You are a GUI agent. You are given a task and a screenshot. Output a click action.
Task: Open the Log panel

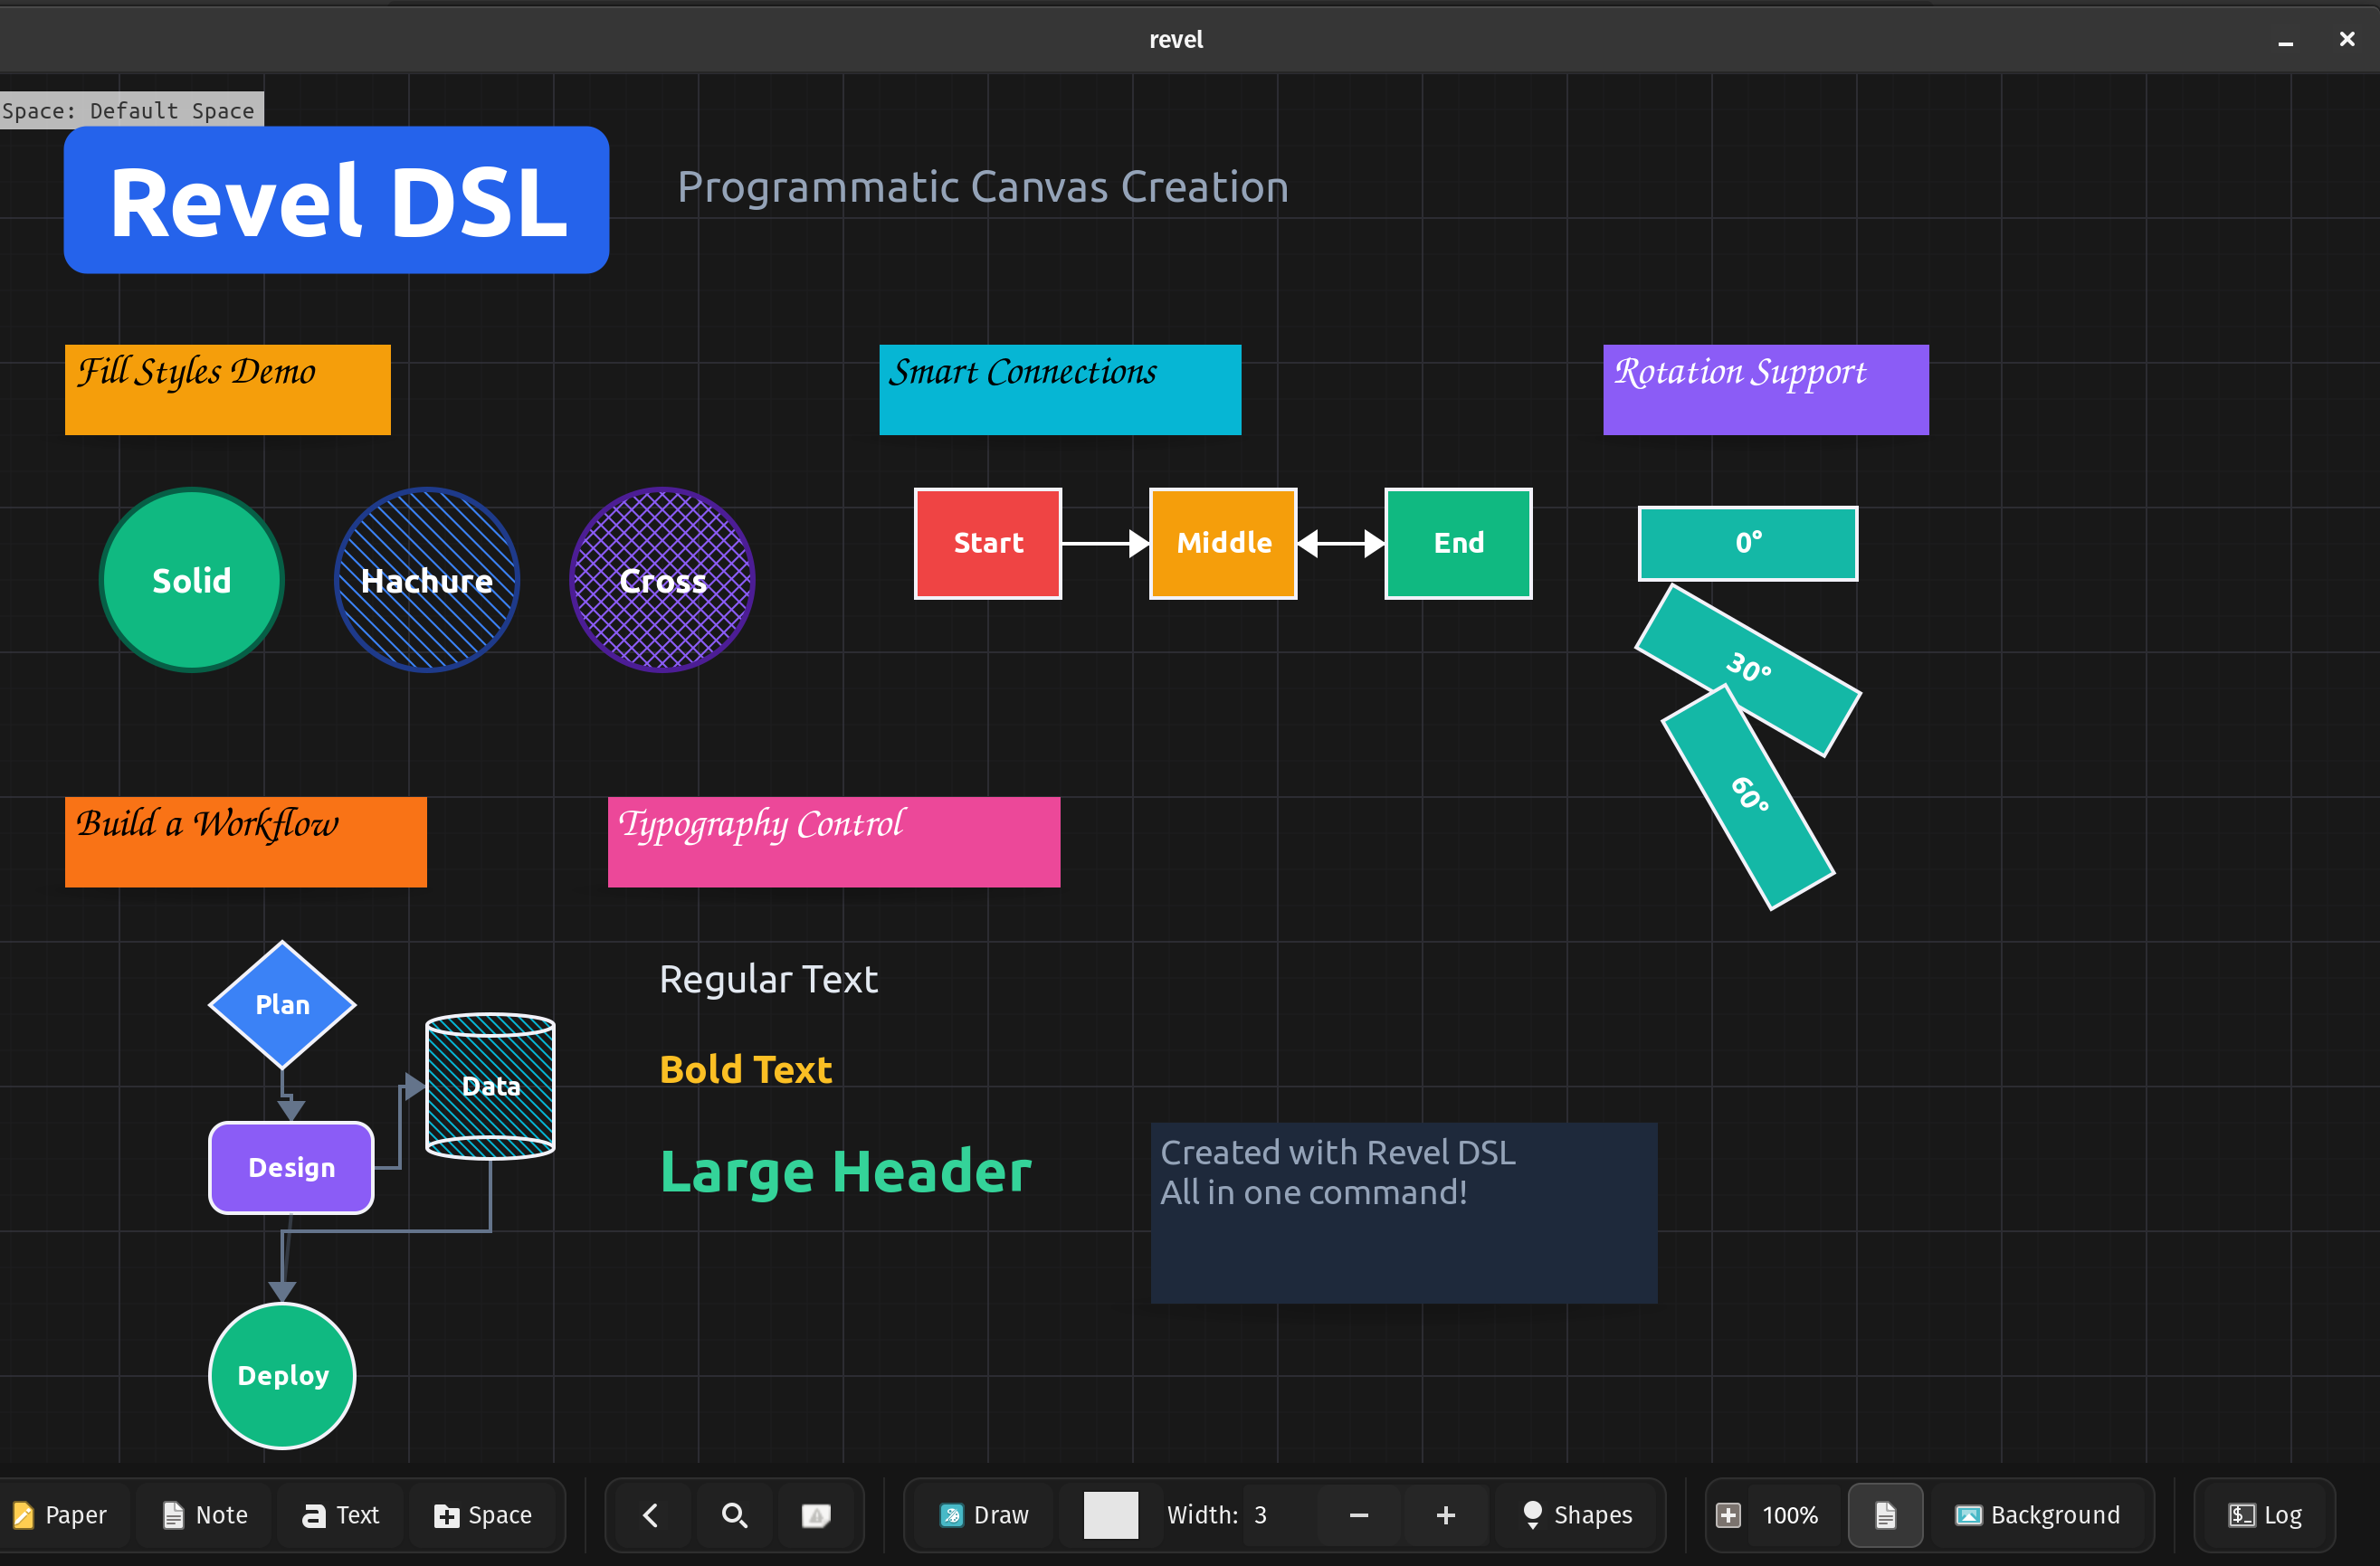point(2265,1515)
